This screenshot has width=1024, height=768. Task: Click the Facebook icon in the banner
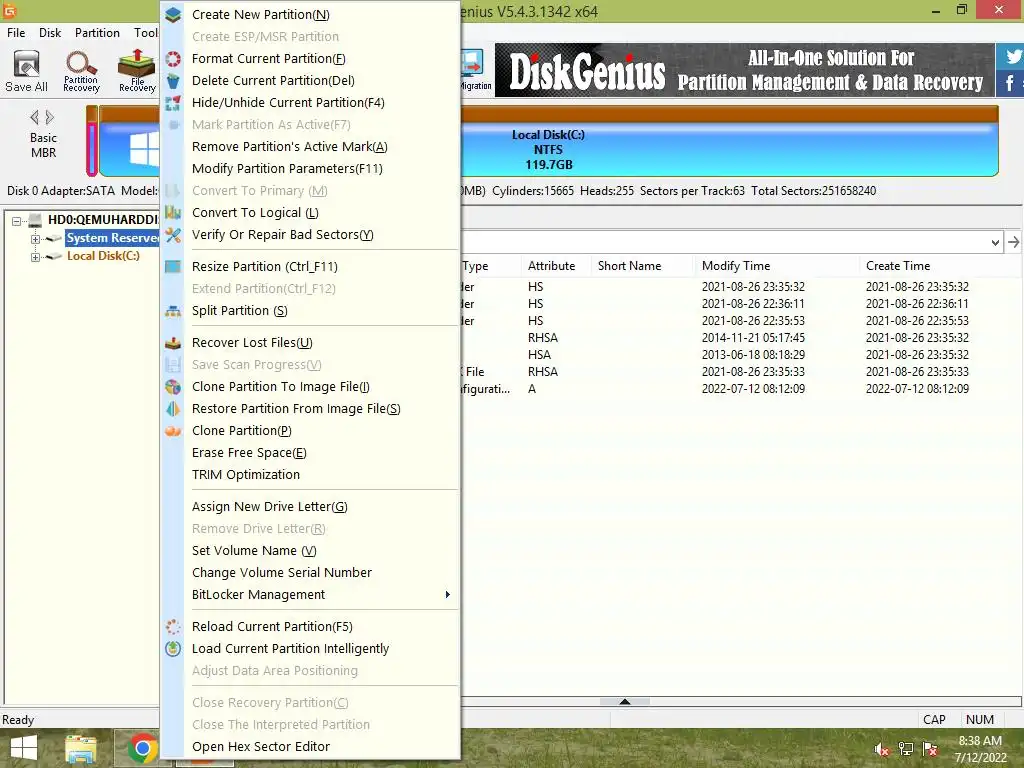1011,83
